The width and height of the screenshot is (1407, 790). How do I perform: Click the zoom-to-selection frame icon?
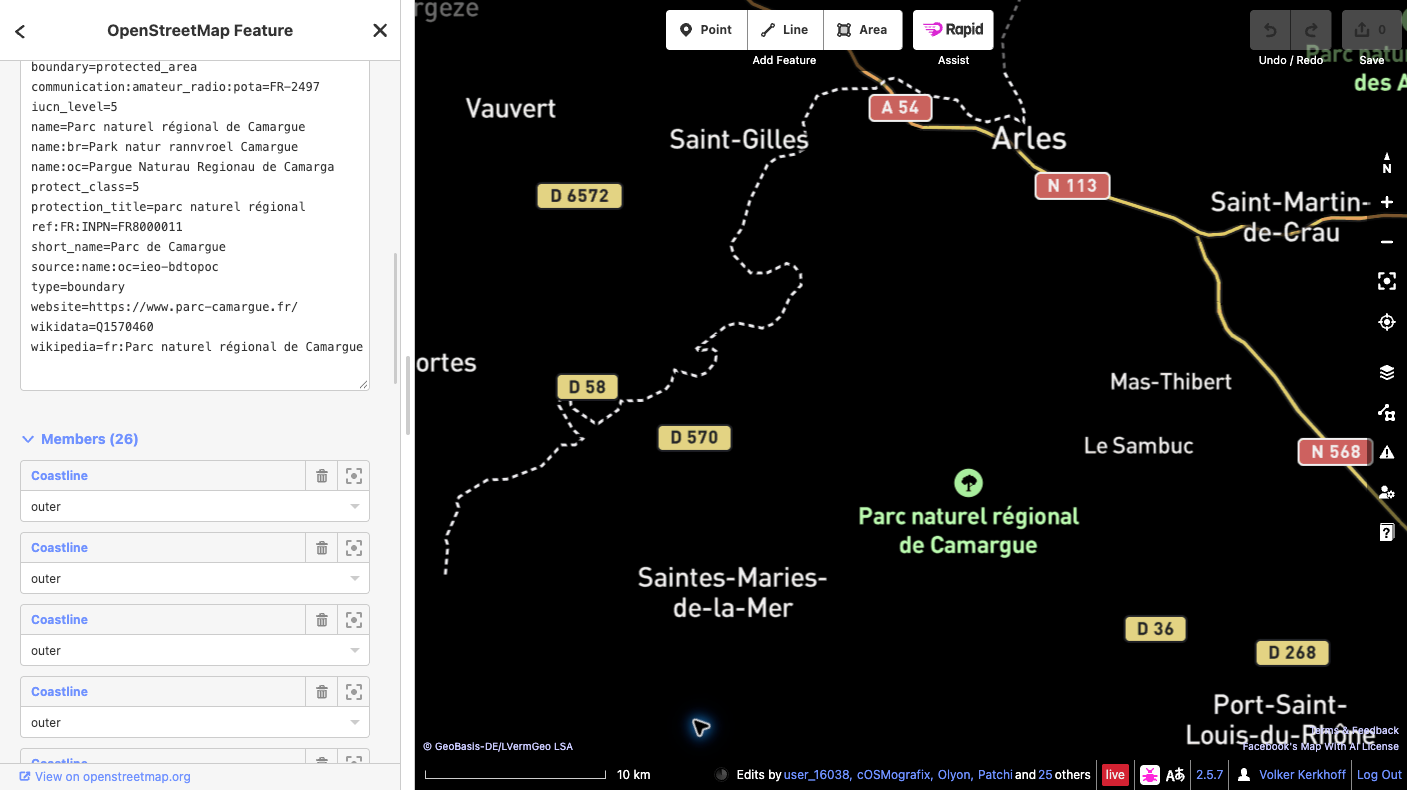click(x=1387, y=282)
